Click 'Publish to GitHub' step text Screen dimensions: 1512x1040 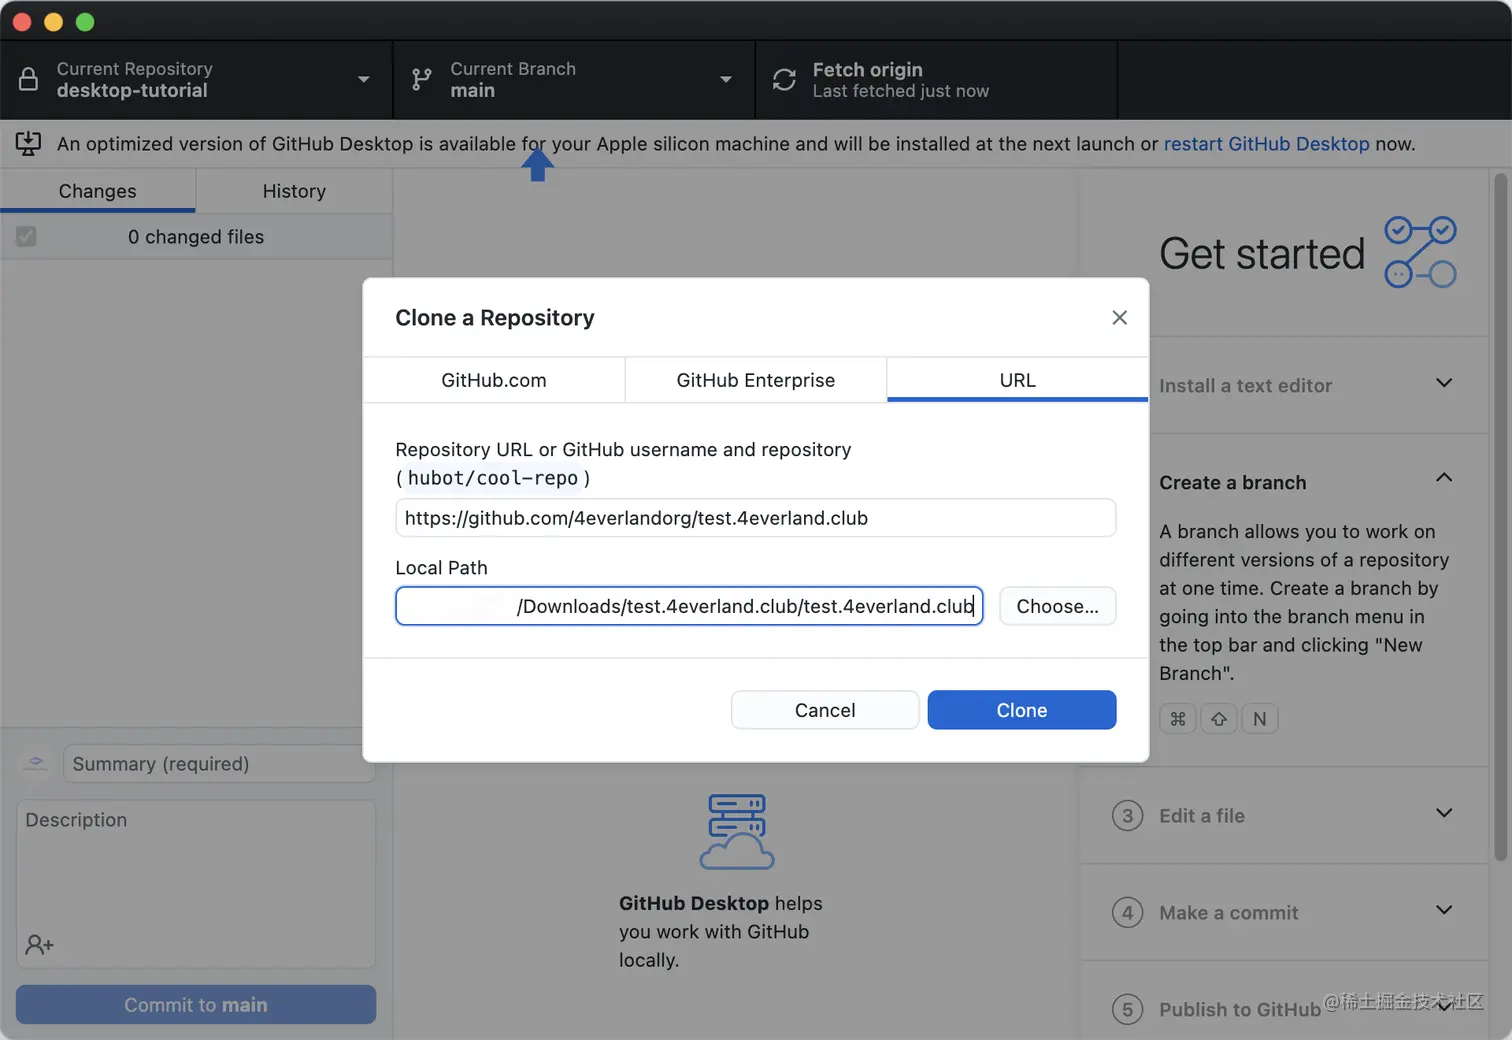tap(1240, 1010)
